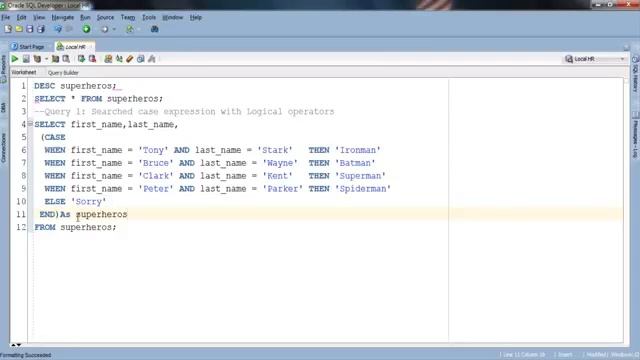The image size is (640, 360).
Task: Click the Open folder icon in main toolbar
Action: pyautogui.click(x=19, y=29)
